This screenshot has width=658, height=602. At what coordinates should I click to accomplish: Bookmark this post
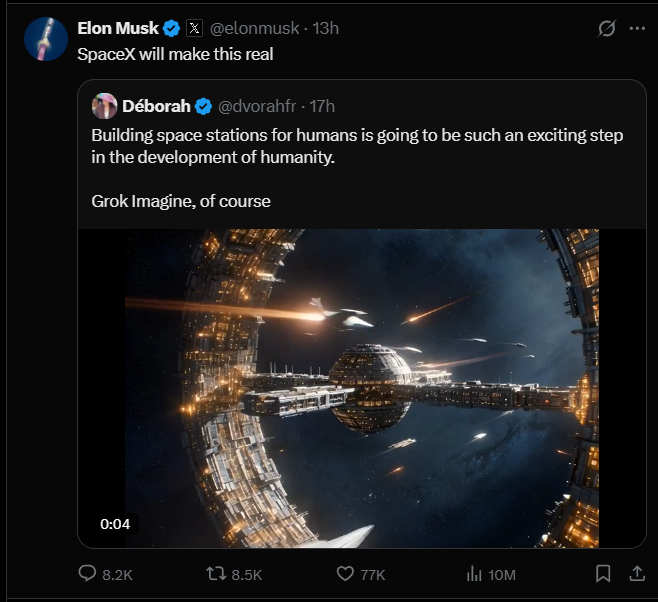point(603,574)
